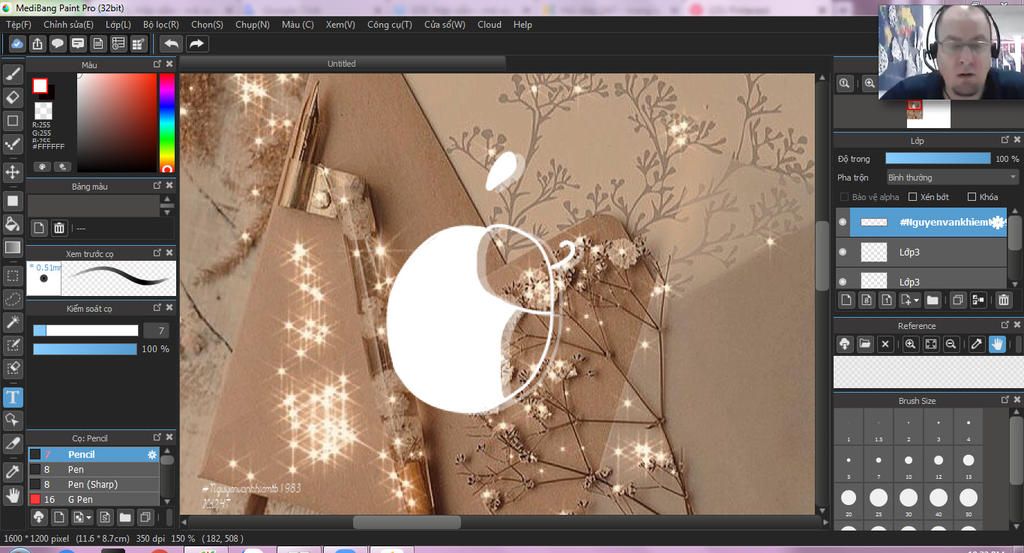The image size is (1024, 553).
Task: Add new layer folder in Lớp panel
Action: 932,300
